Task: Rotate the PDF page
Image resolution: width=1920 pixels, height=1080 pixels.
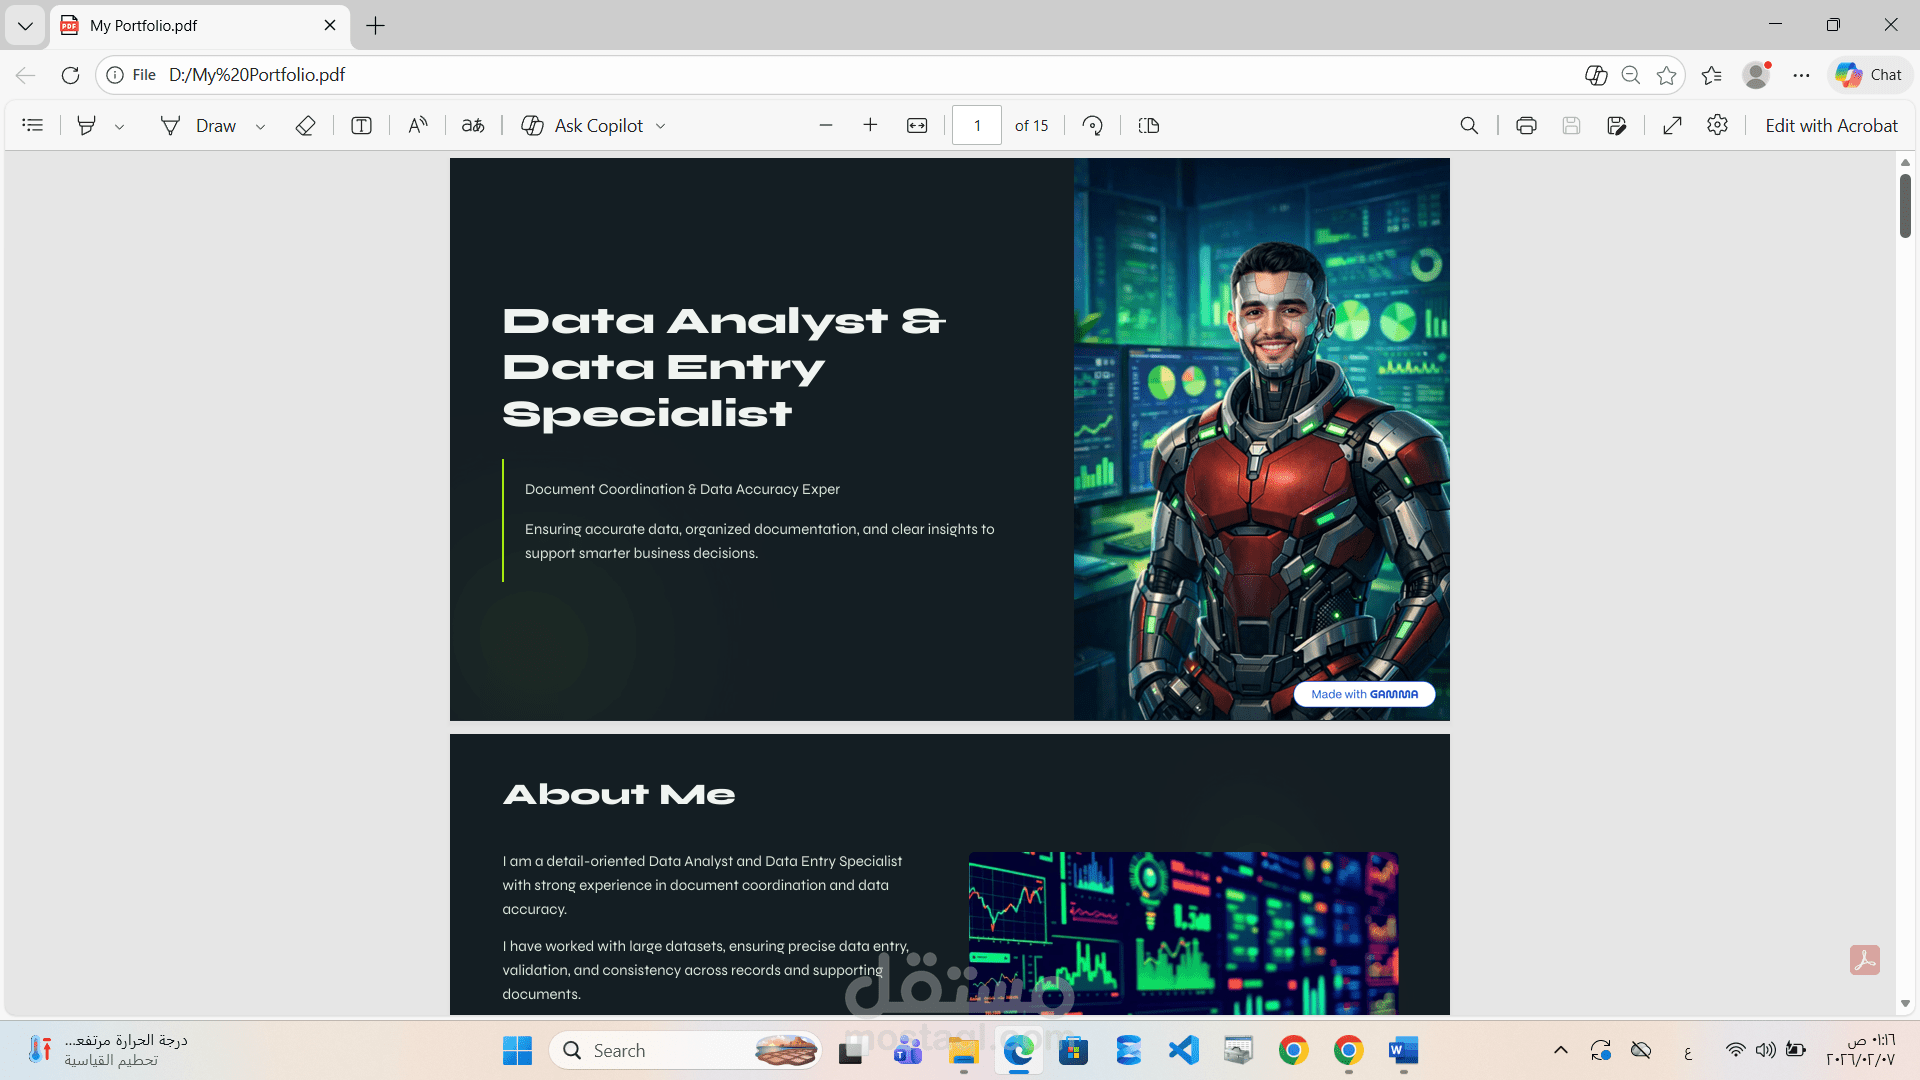Action: pos(1092,126)
